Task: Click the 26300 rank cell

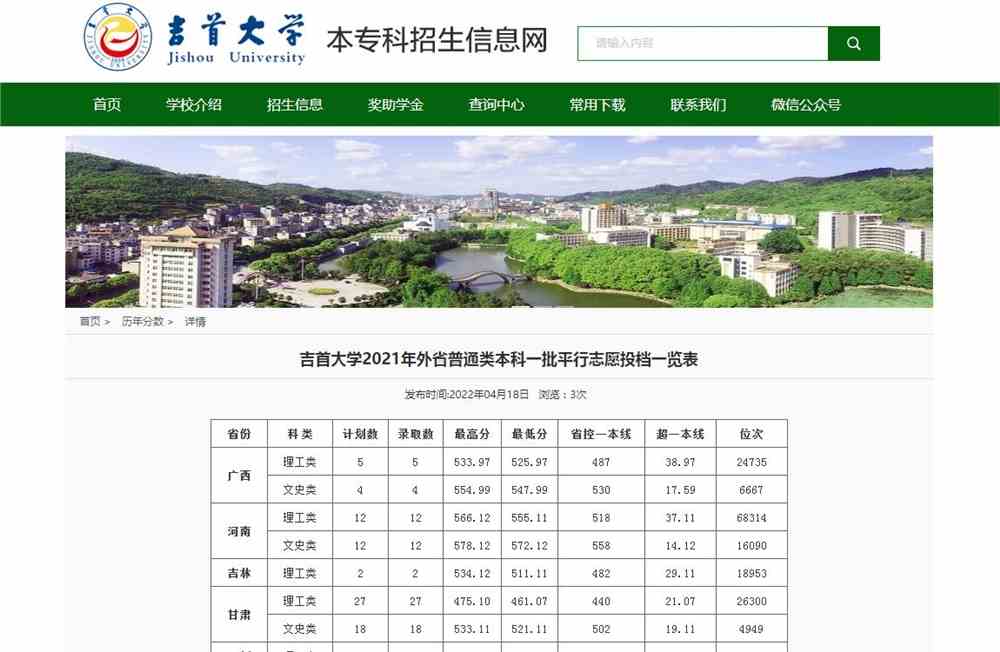Action: pos(751,601)
